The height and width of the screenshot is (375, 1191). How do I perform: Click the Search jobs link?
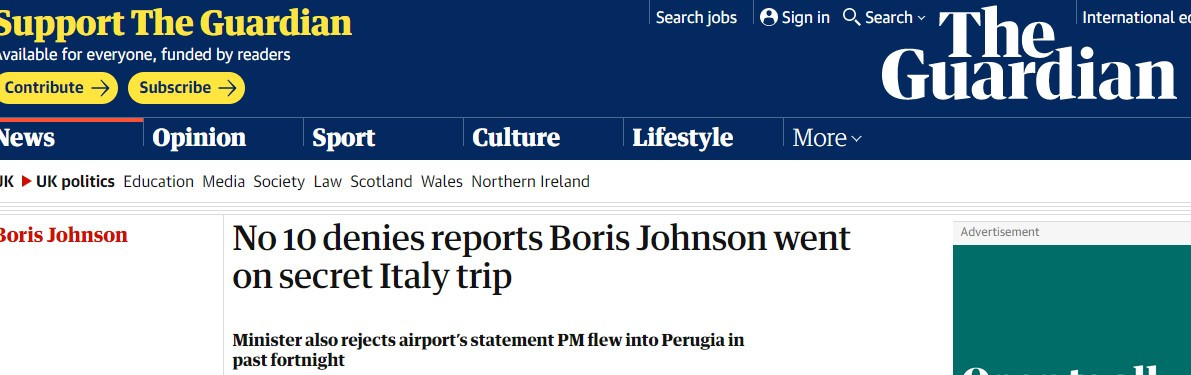coord(696,17)
